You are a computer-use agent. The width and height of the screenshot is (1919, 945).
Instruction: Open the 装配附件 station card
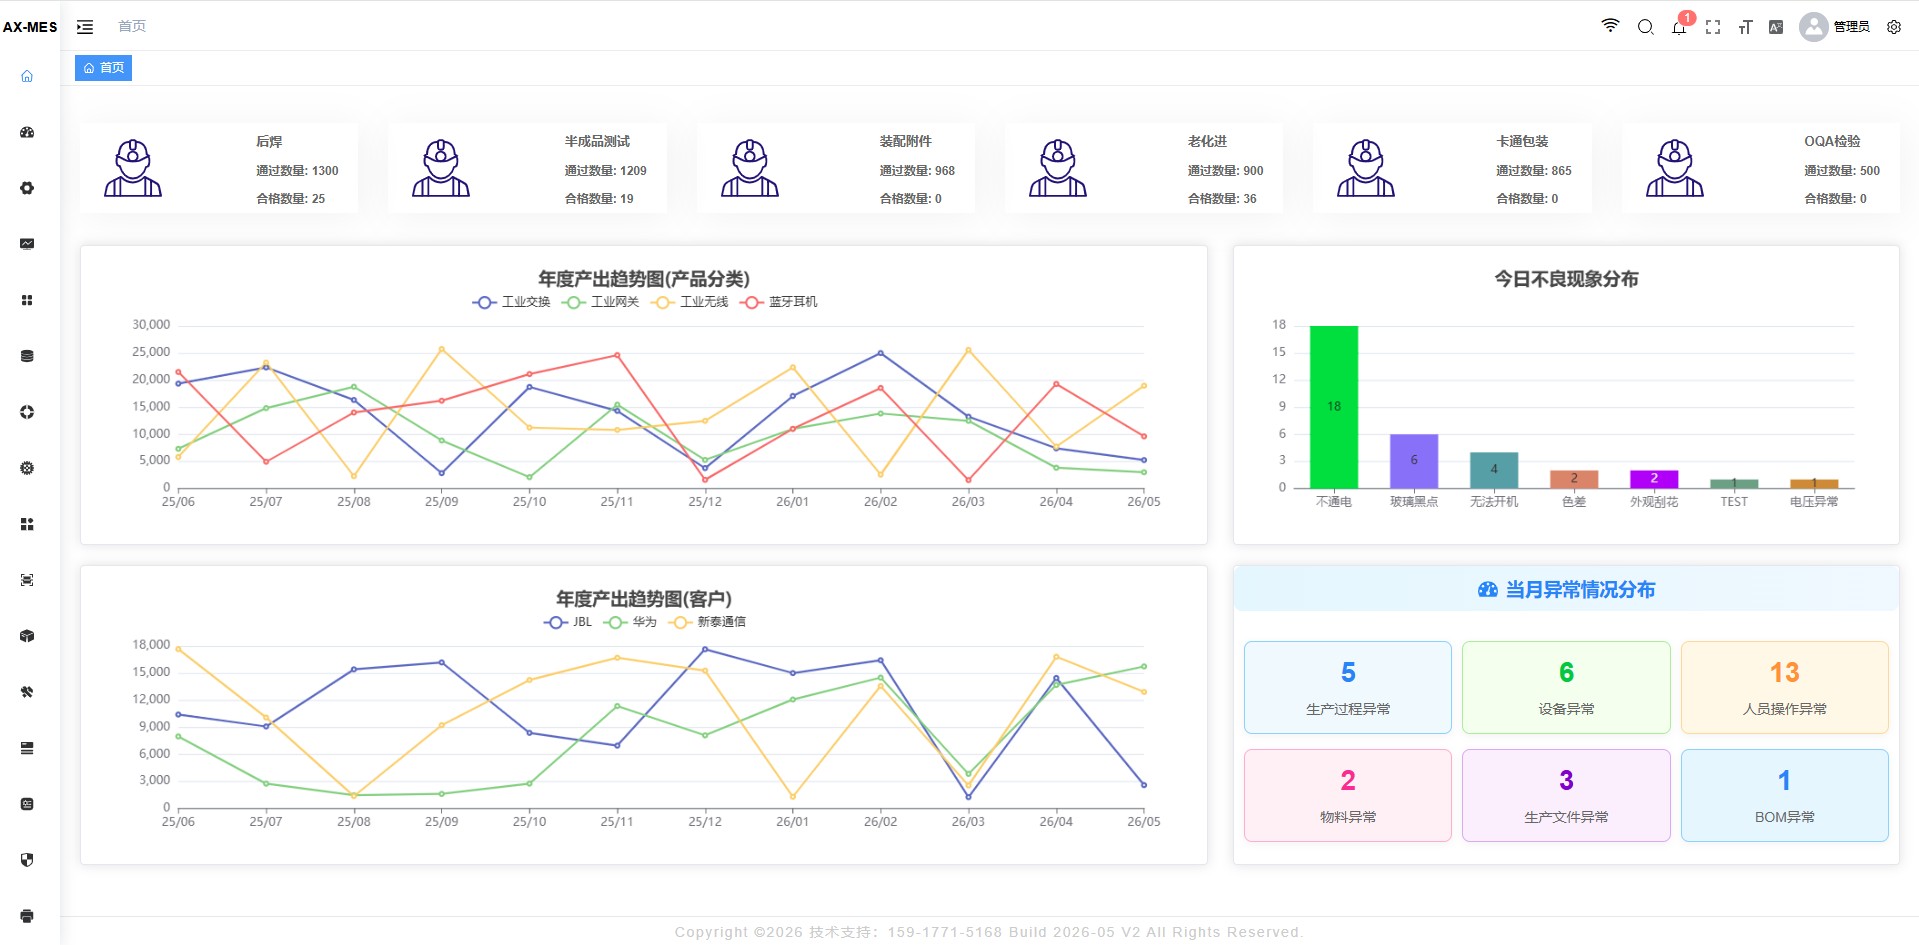point(836,168)
